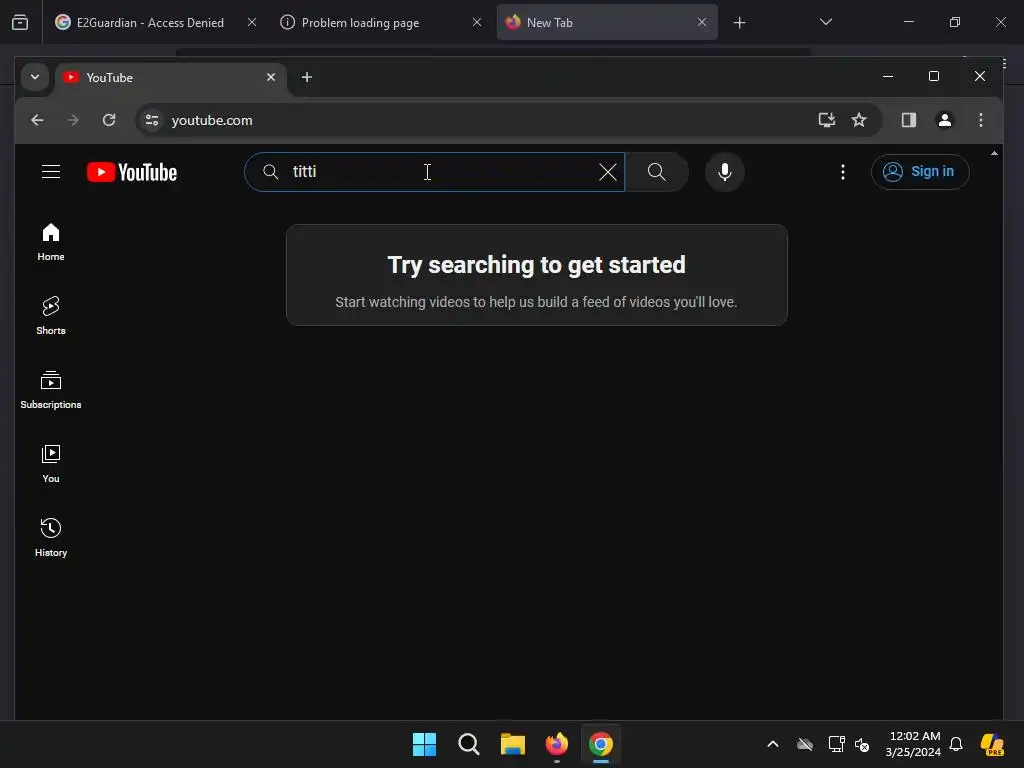
Task: Start voice search with the microphone
Action: (724, 172)
